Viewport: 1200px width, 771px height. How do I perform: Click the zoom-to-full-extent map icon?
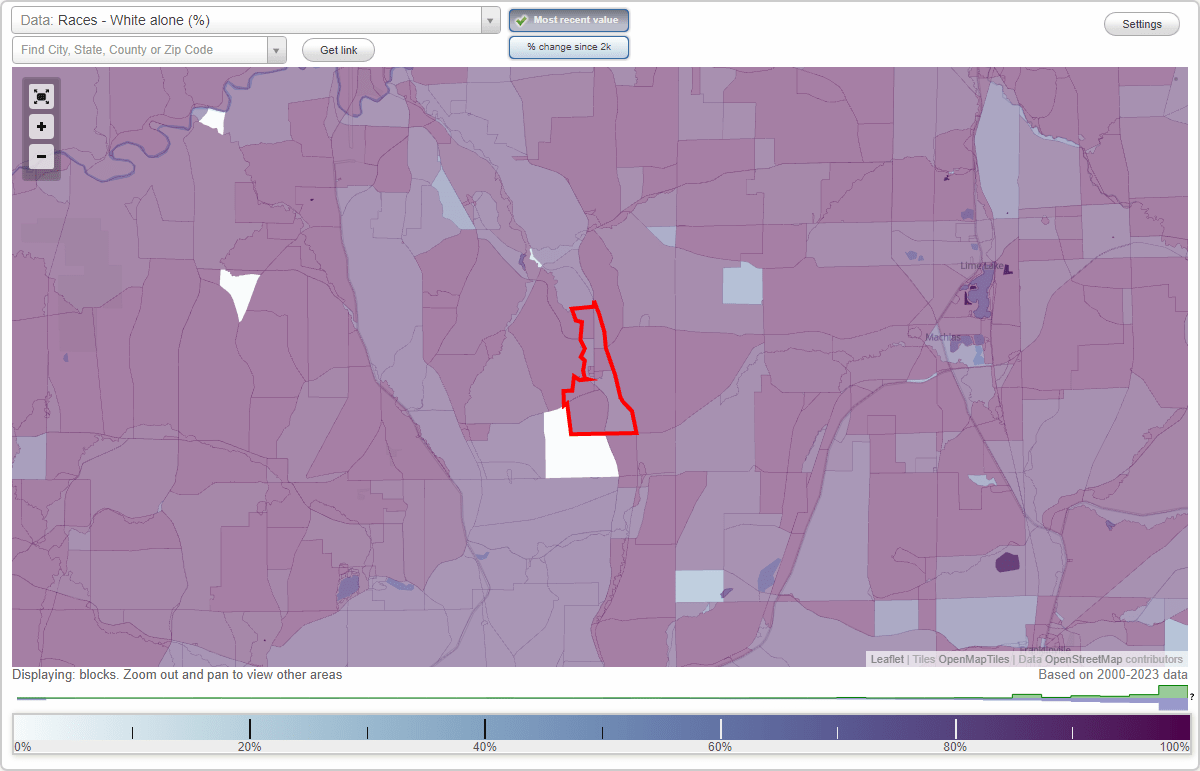[x=41, y=96]
